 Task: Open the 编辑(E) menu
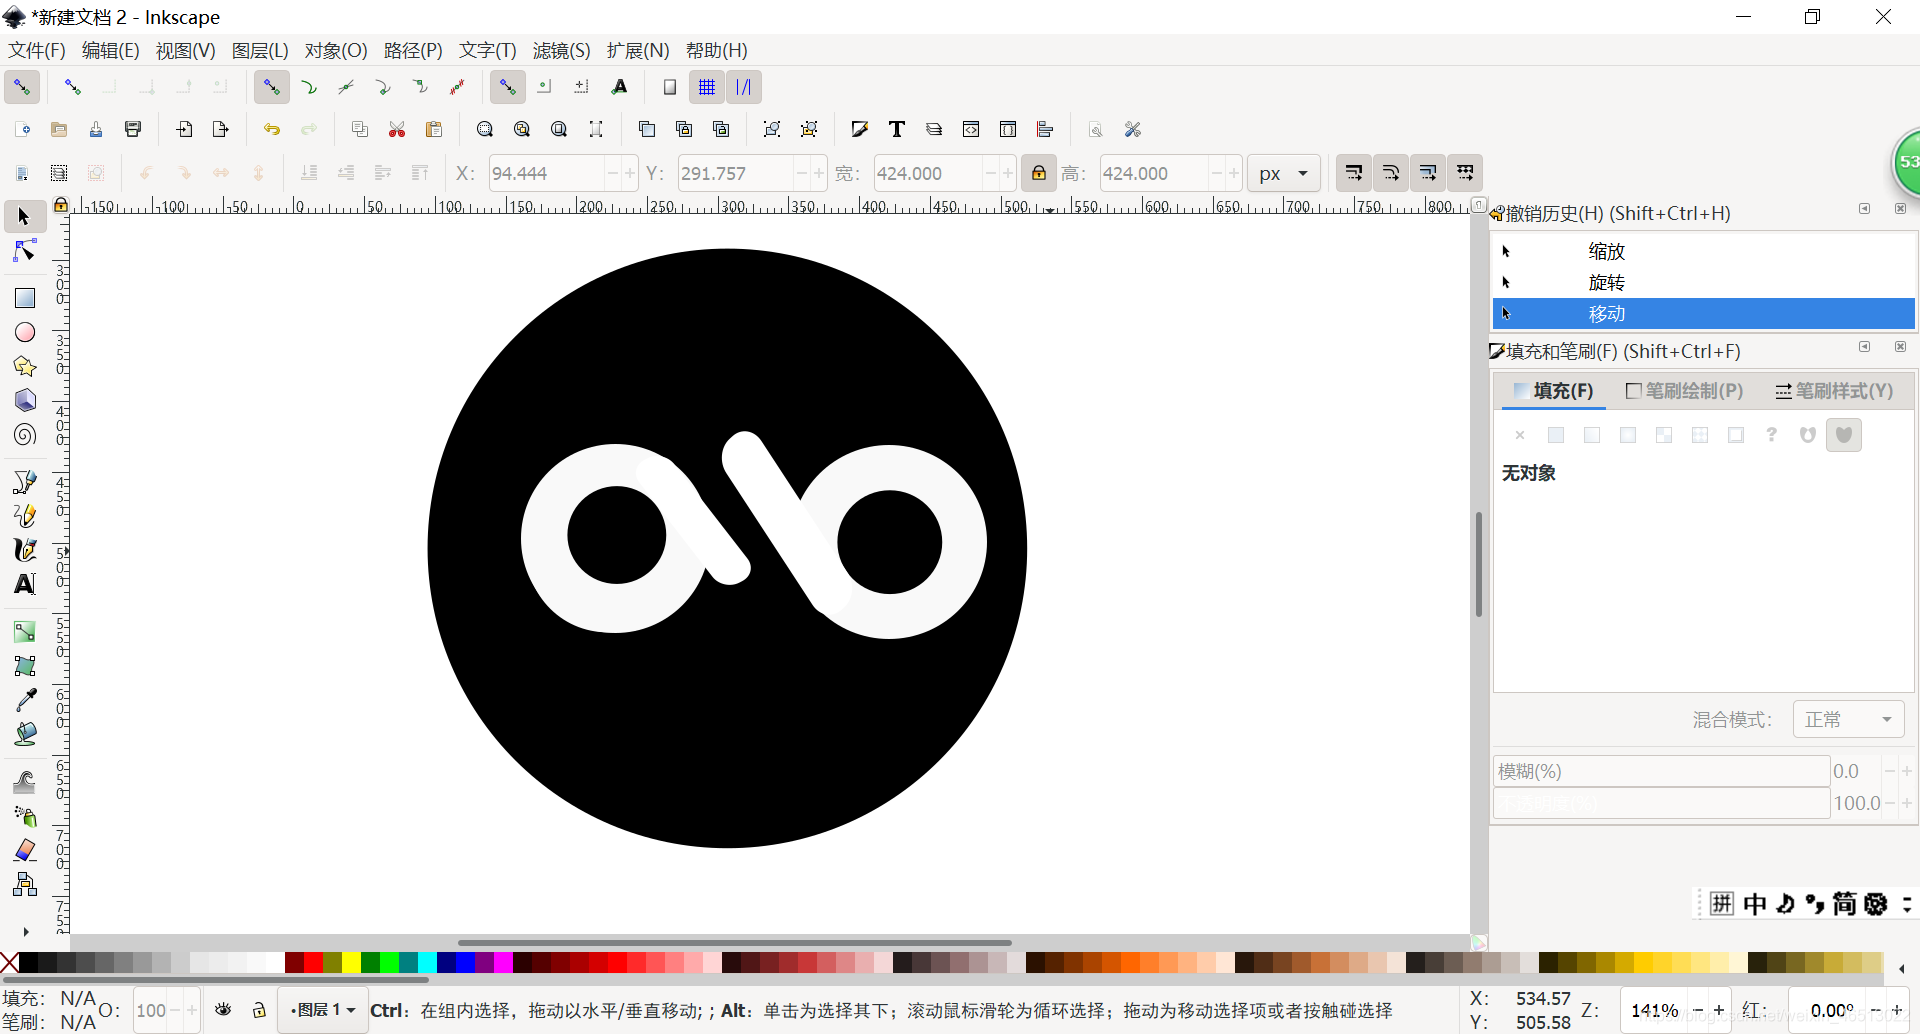tap(110, 50)
